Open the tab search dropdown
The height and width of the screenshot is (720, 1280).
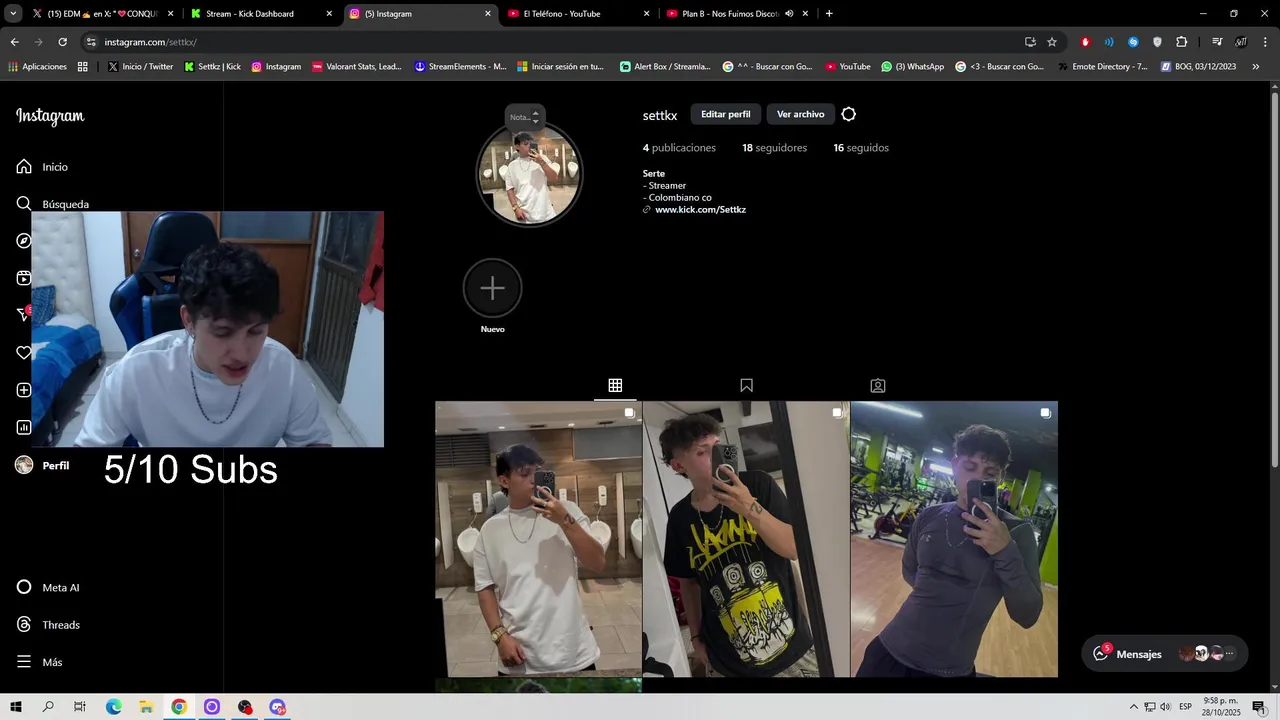(13, 14)
